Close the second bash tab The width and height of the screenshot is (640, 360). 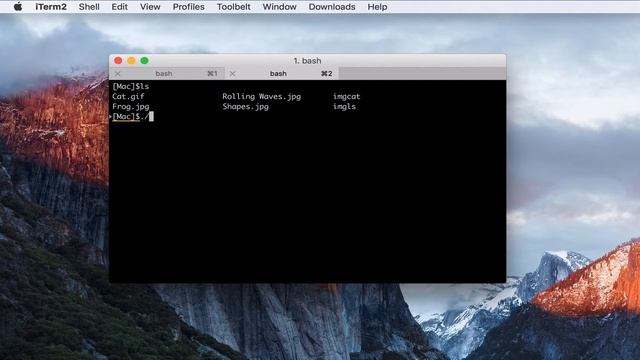232,74
